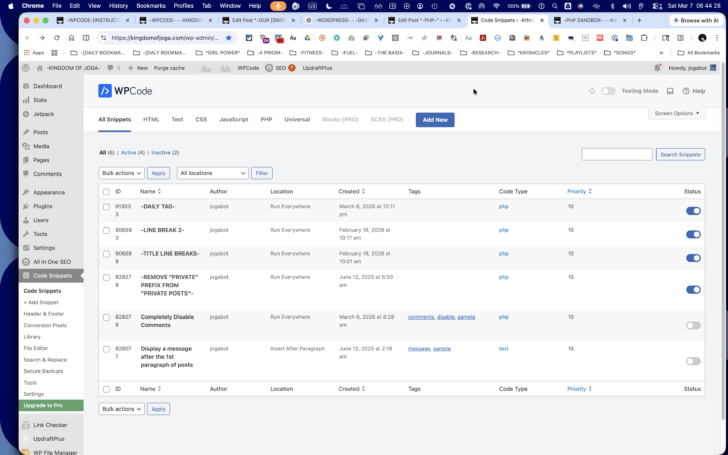Toggle Testing Mode switch
The height and width of the screenshot is (455, 728).
point(608,91)
